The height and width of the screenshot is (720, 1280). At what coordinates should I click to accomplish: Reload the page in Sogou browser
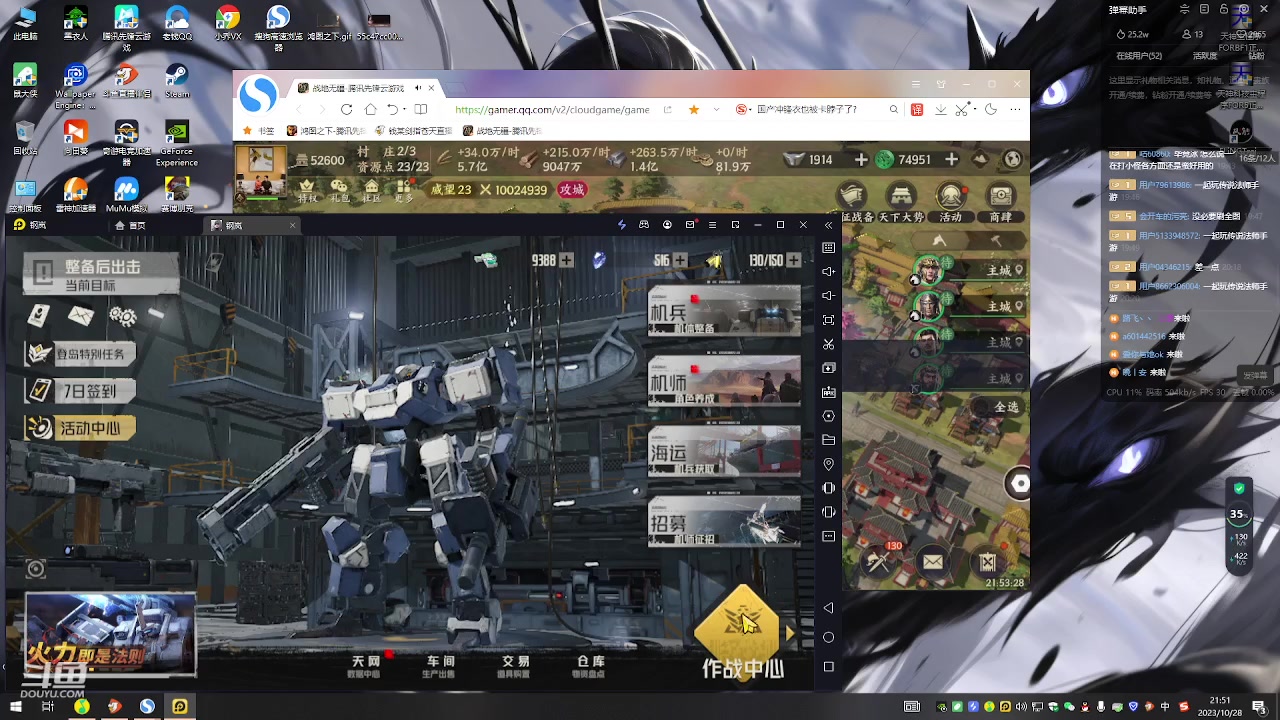point(346,110)
